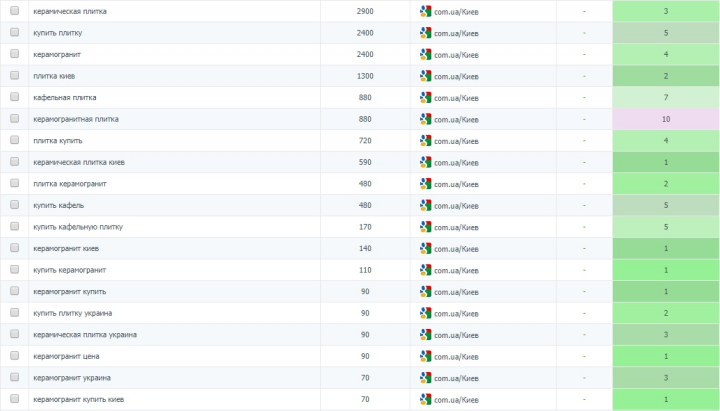Check керамическая плитка украина checkbox

click(15, 334)
